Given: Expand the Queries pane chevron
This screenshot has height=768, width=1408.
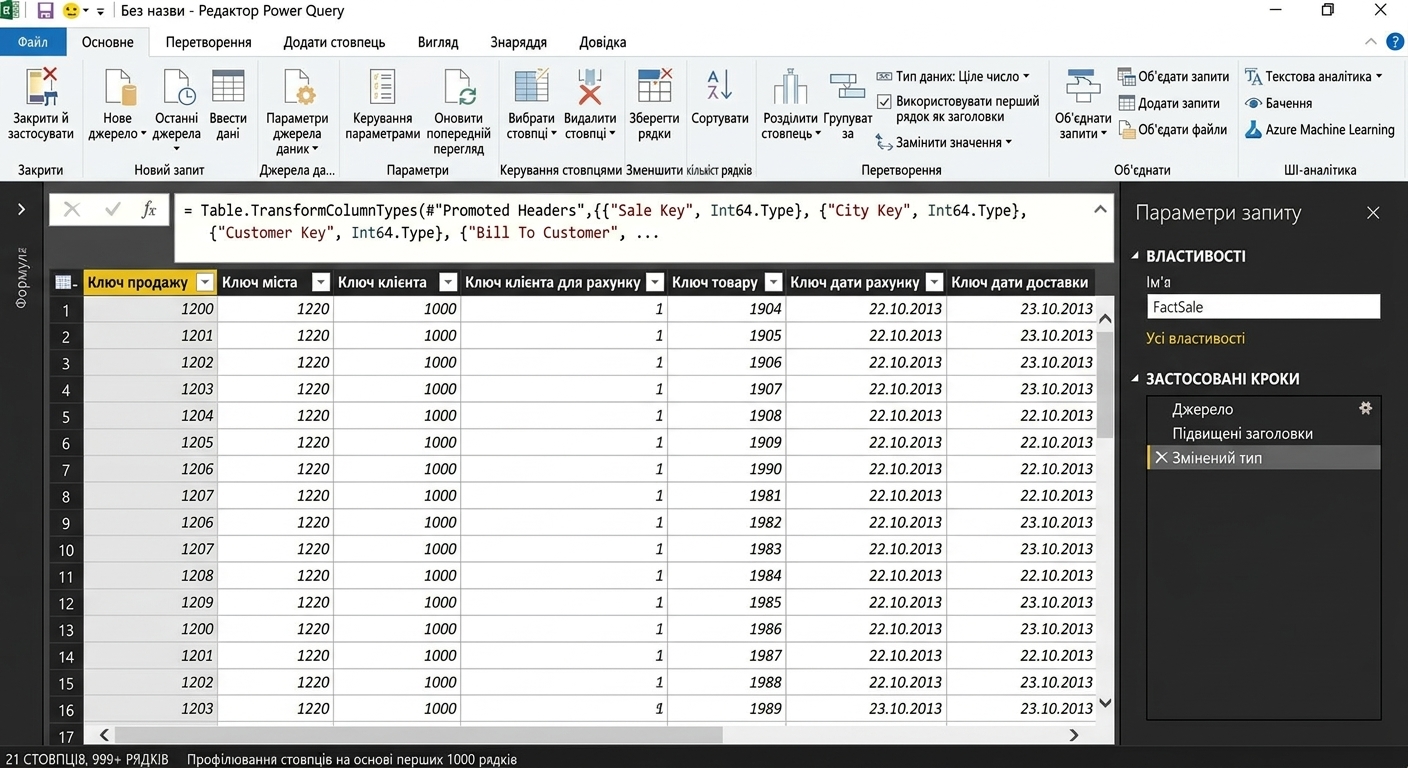Looking at the screenshot, I should (21, 208).
